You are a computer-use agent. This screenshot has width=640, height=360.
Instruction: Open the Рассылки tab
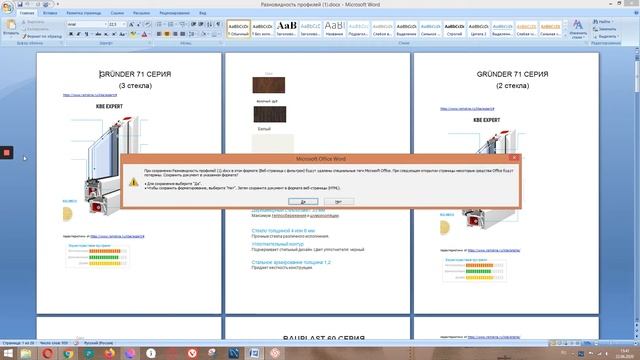(x=142, y=13)
